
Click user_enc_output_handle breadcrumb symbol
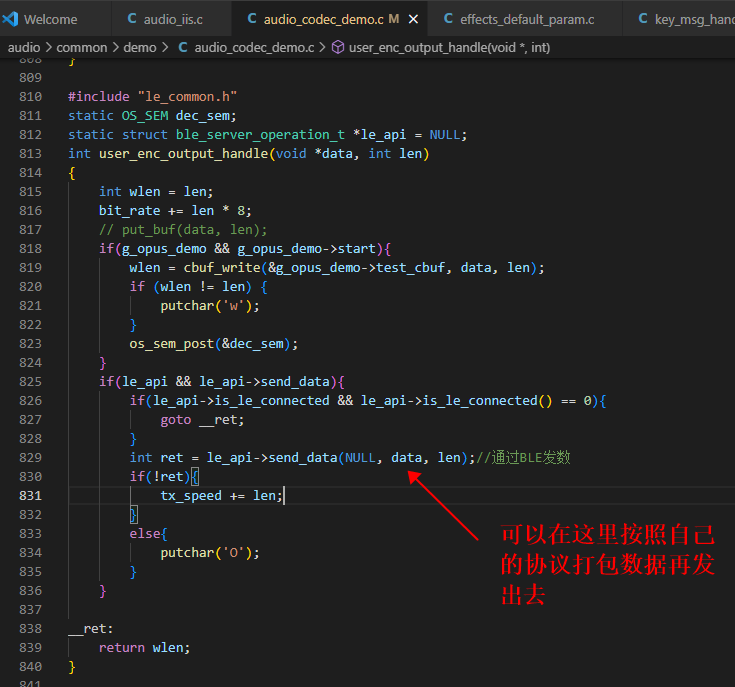click(449, 47)
